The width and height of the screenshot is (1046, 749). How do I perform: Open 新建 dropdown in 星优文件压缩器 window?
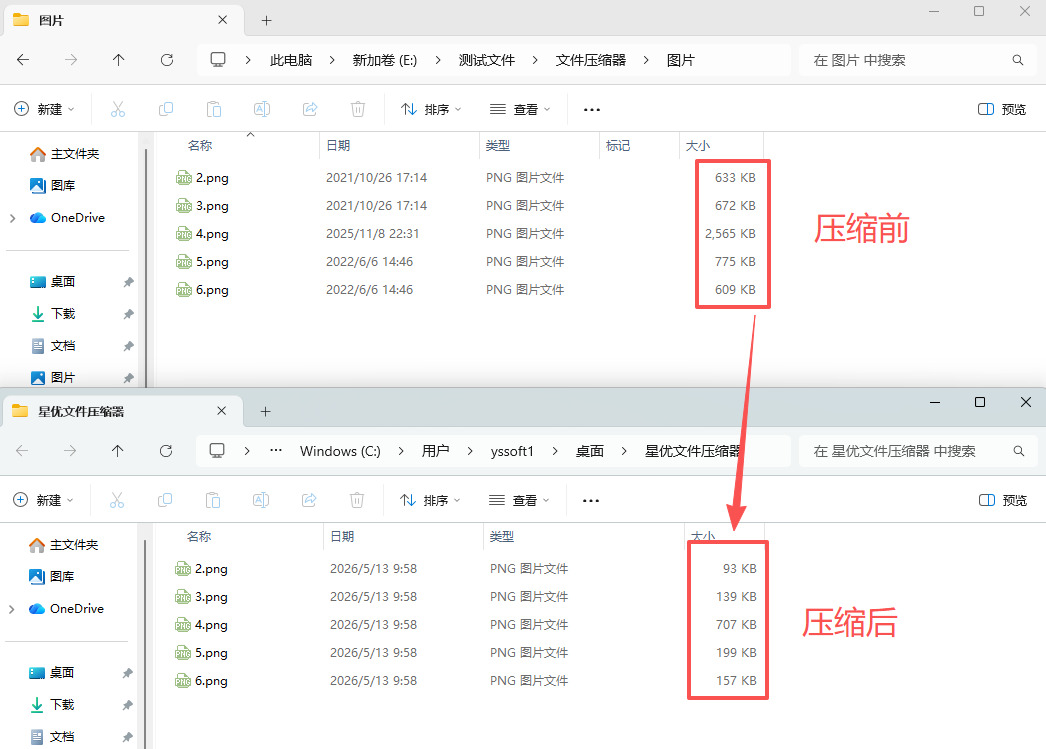click(43, 500)
